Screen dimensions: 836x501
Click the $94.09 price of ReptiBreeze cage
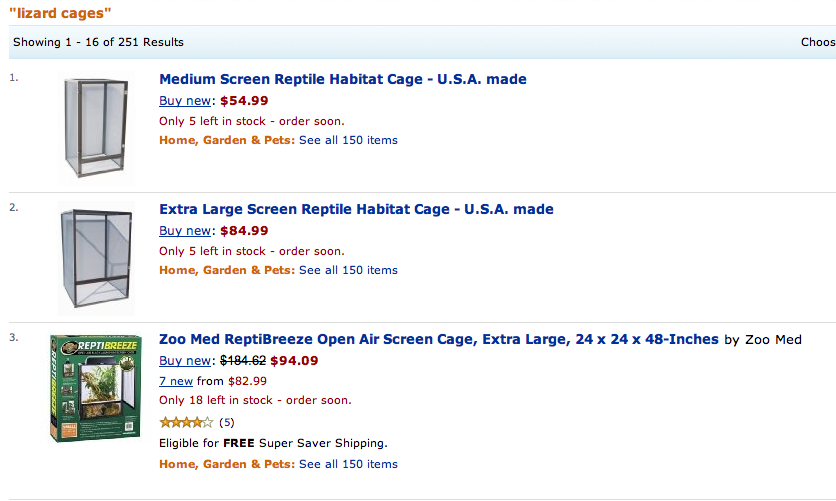294,361
